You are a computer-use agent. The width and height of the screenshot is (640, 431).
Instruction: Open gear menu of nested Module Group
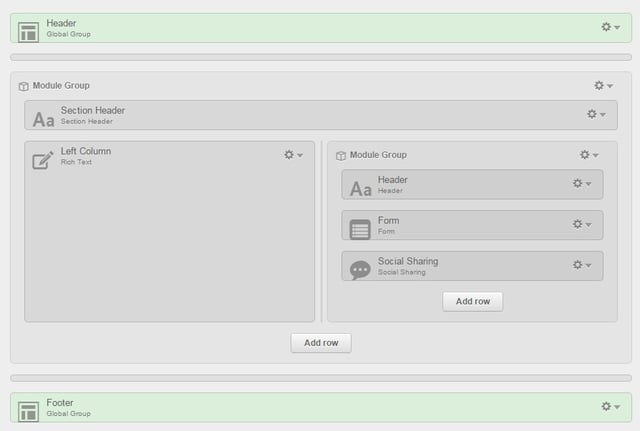(x=589, y=155)
